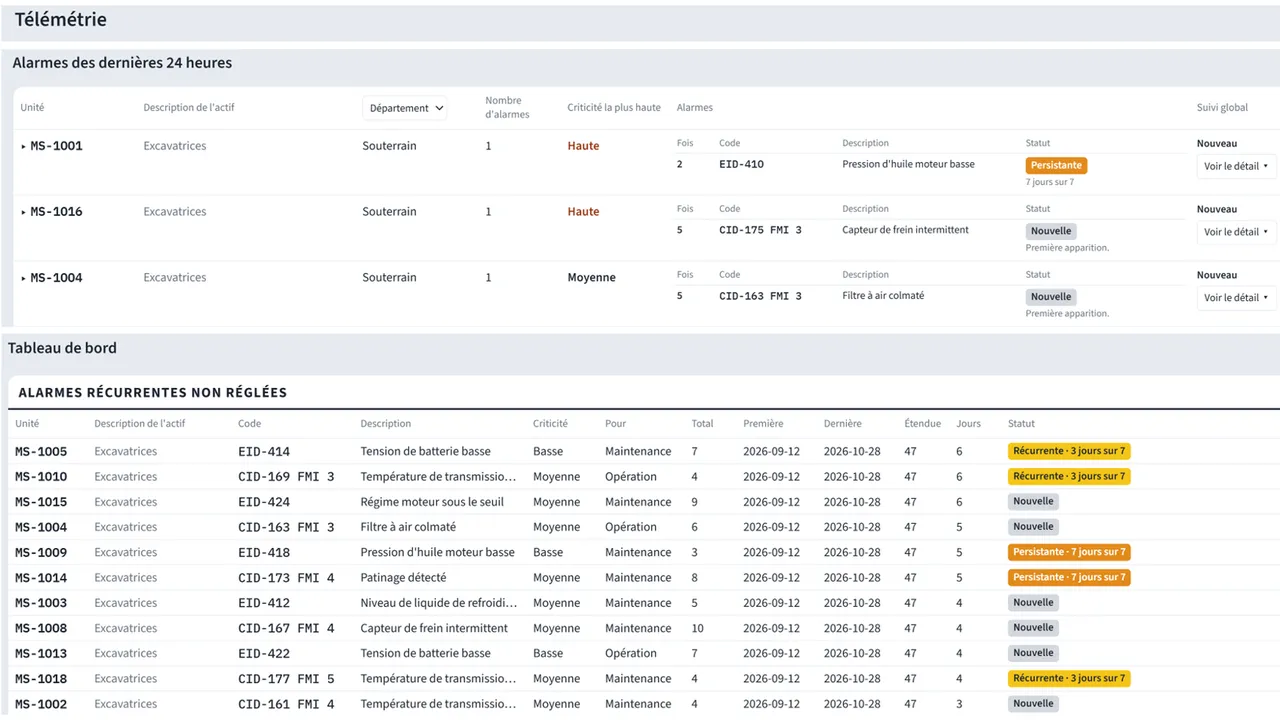Click the Récurrente badge in MS-1005 row
1280x720 pixels.
[x=1069, y=451]
